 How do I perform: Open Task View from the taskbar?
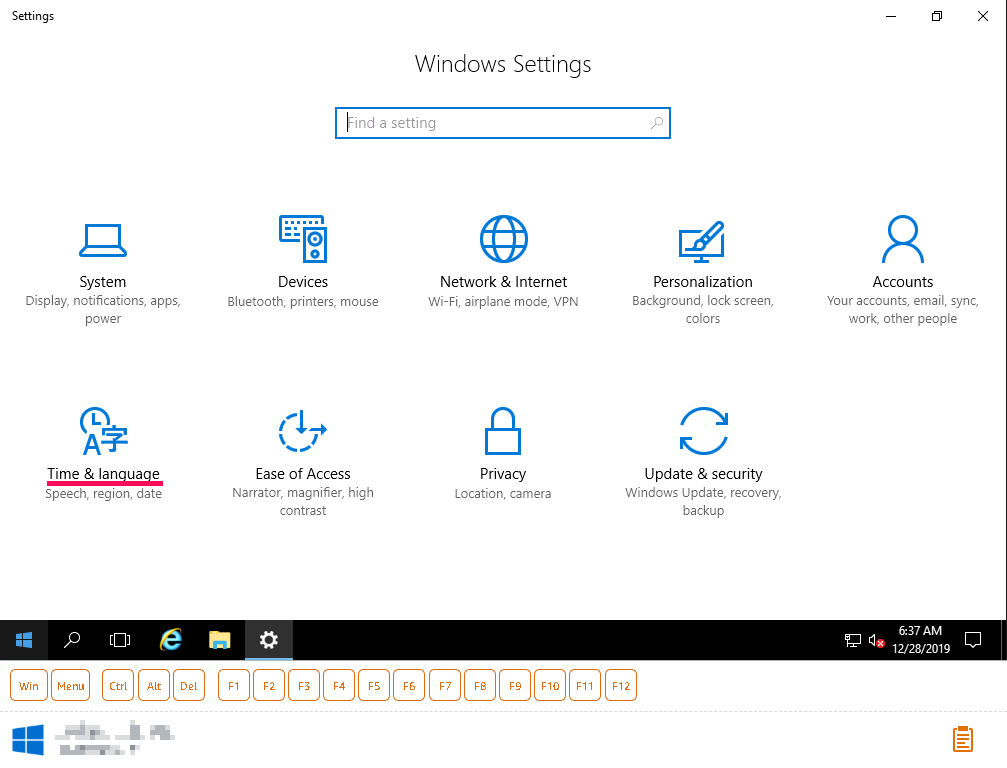point(120,640)
